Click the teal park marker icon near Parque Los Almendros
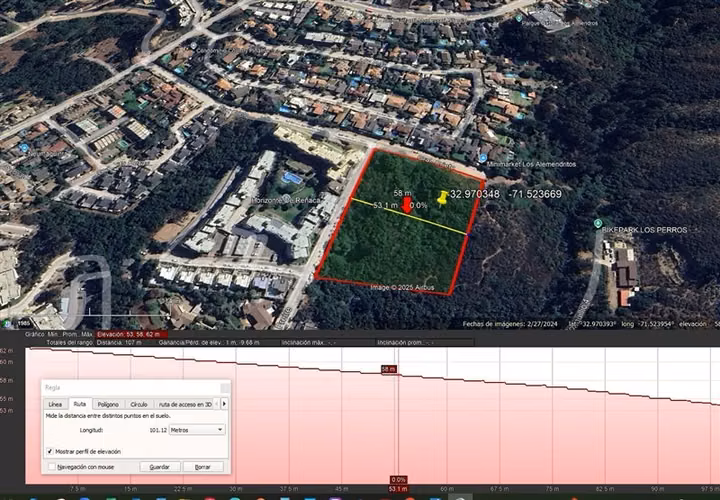The height and width of the screenshot is (500, 720). 518,18
